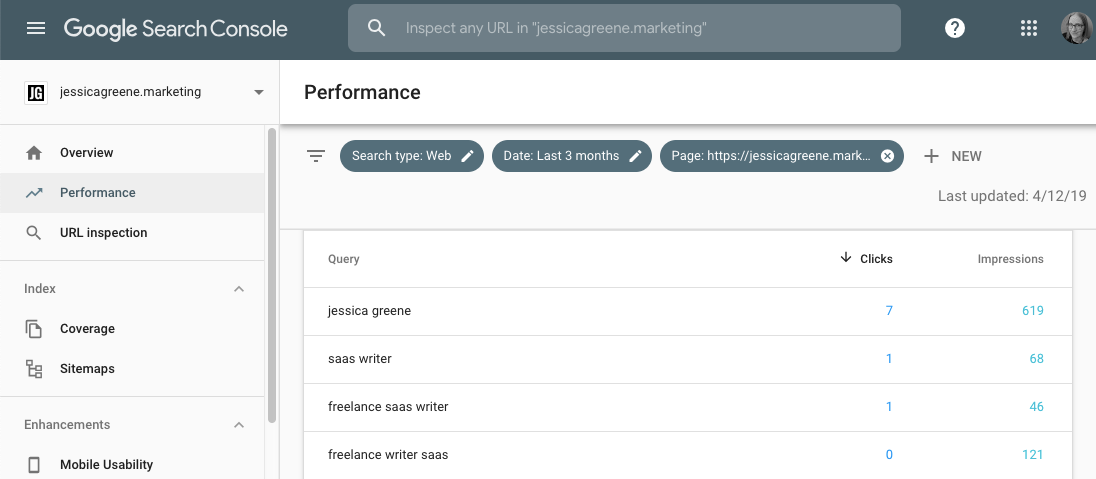Click the 0 clicks value
Screen dimensions: 1096x479
889,455
